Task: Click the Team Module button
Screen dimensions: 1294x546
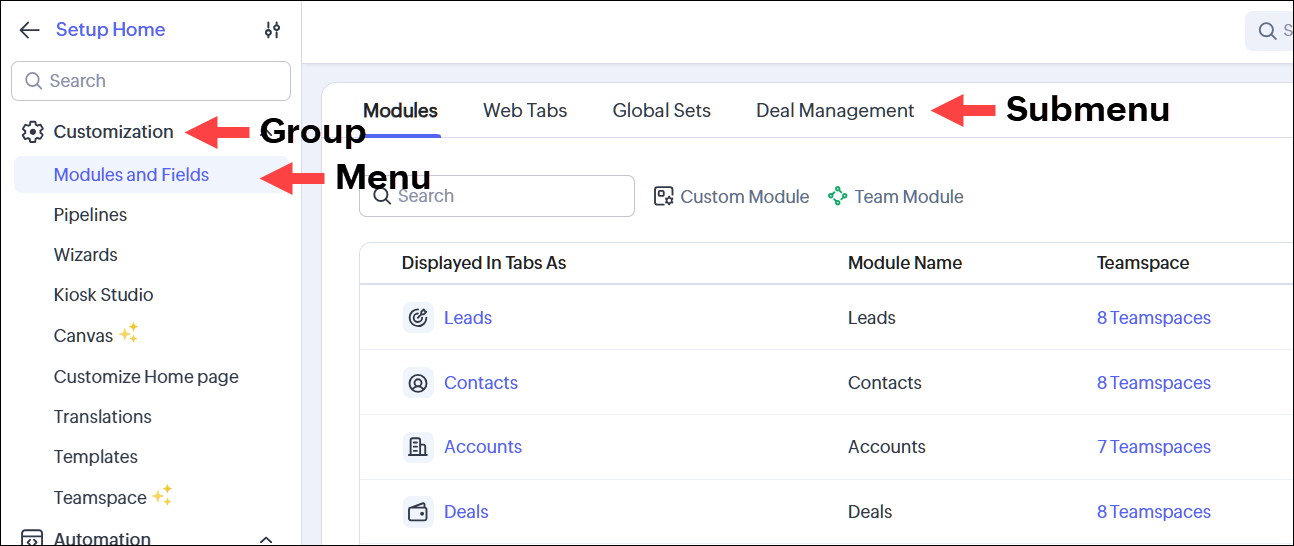Action: [895, 197]
